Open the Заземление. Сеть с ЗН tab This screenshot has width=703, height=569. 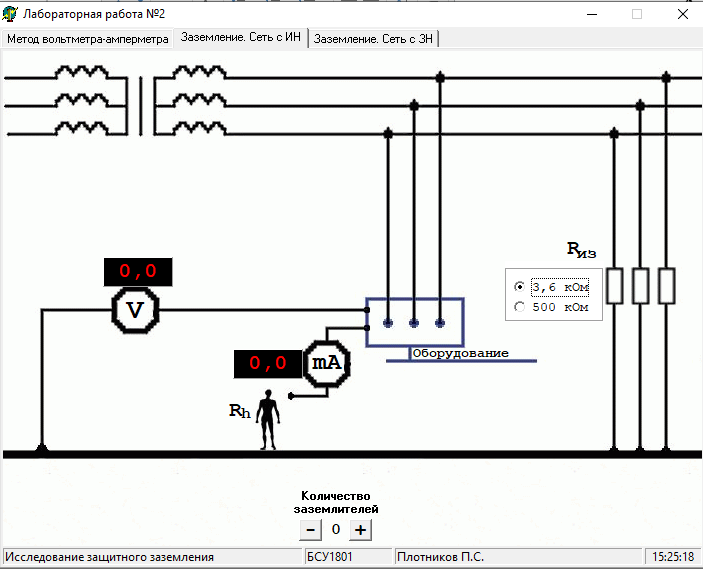point(373,39)
